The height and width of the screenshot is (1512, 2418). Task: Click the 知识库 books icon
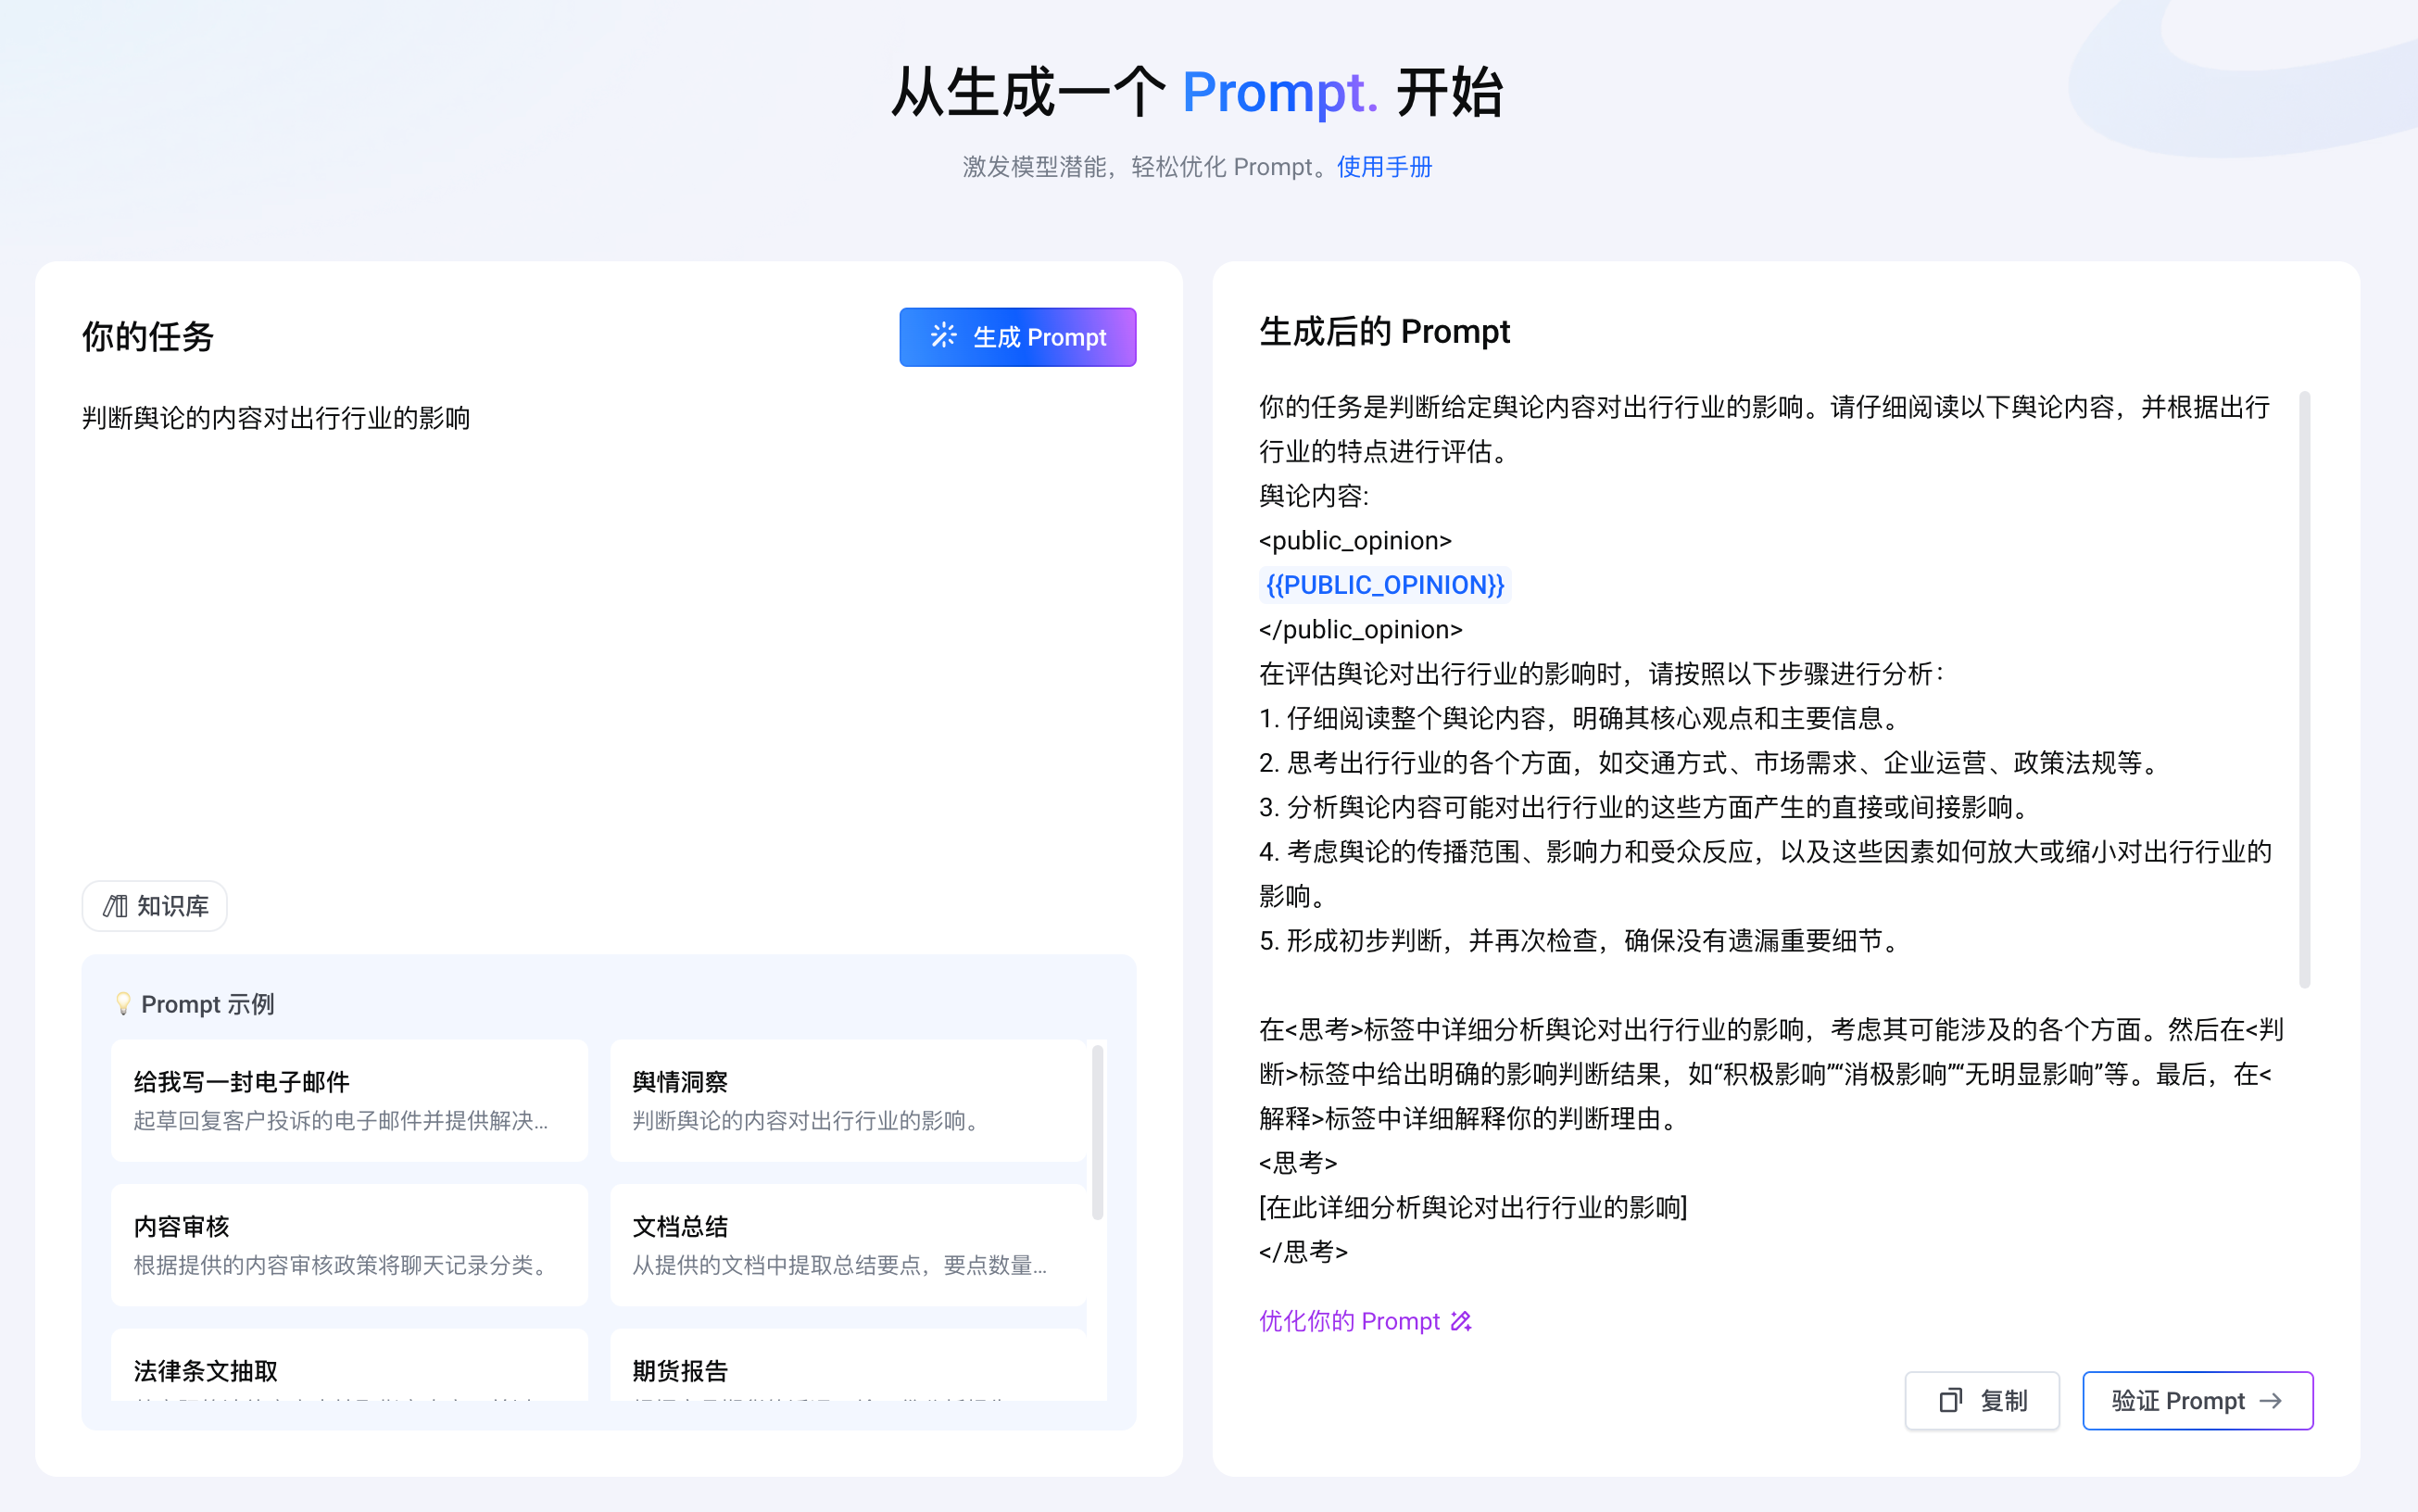tap(116, 906)
